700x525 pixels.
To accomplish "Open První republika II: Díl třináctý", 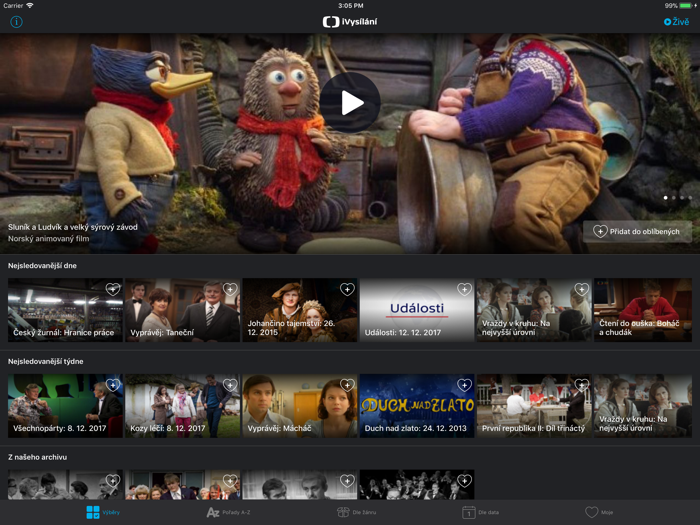I will pyautogui.click(x=534, y=406).
